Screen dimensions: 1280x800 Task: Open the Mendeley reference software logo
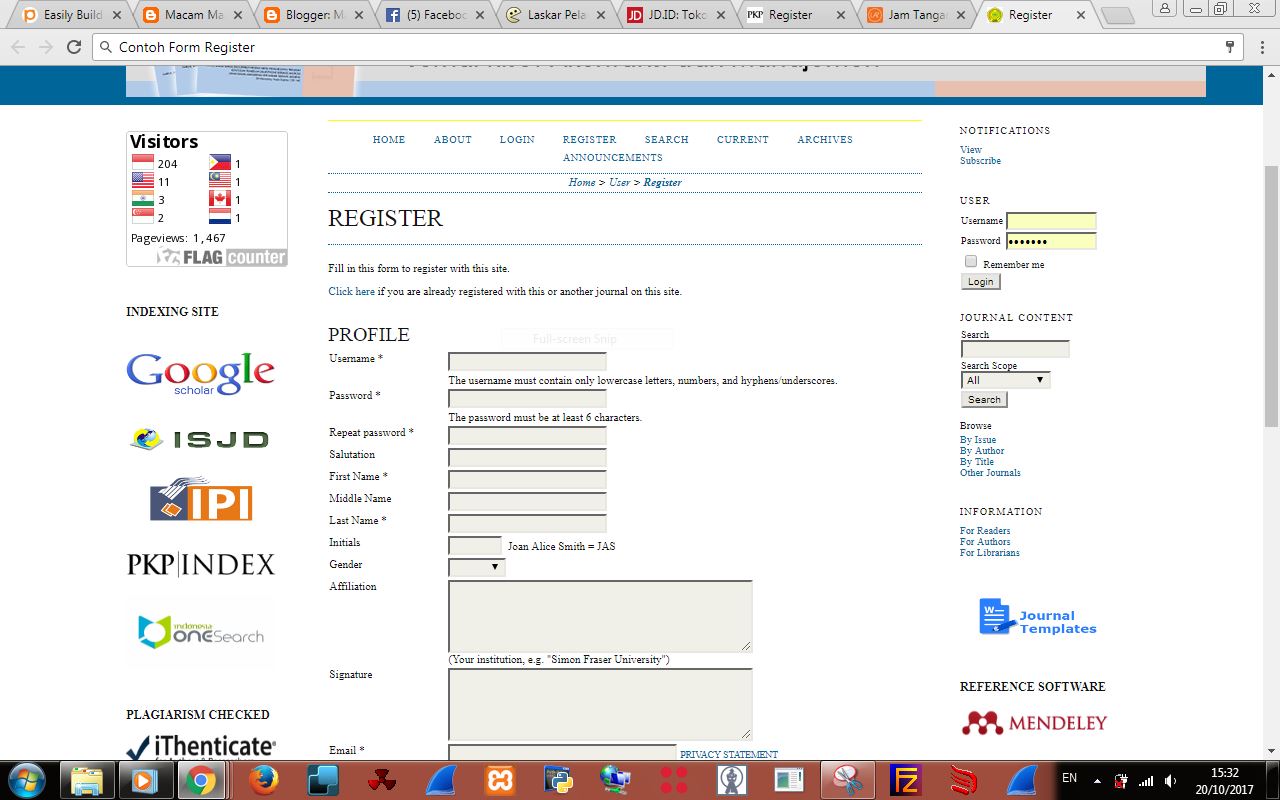coord(1034,723)
